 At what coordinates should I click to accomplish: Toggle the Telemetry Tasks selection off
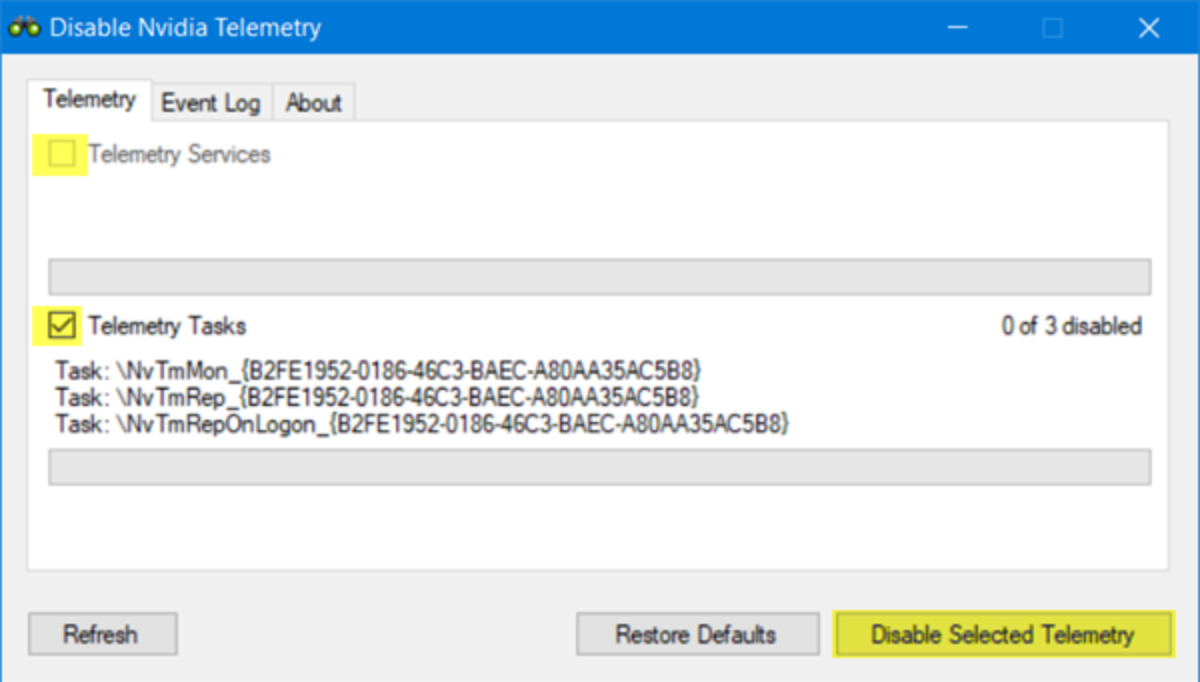tap(62, 325)
